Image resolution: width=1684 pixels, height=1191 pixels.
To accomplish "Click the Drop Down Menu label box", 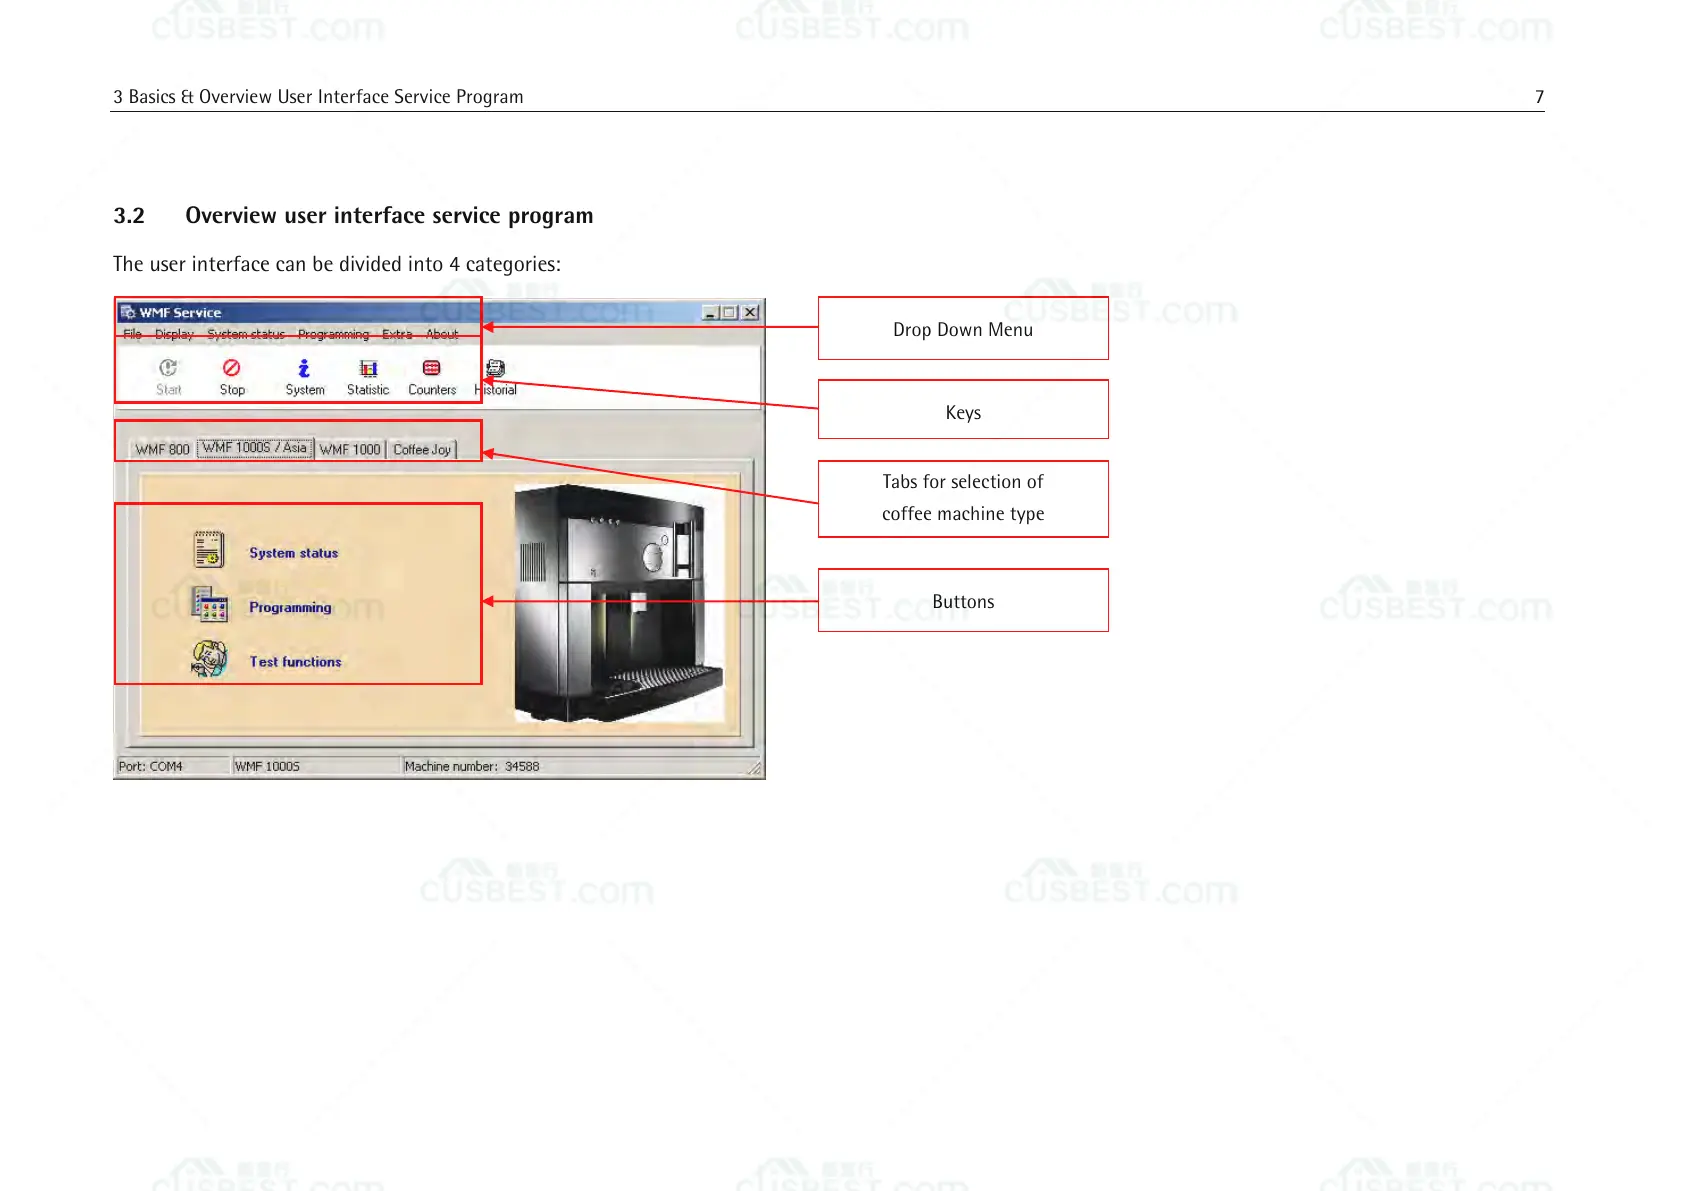I will (963, 328).
